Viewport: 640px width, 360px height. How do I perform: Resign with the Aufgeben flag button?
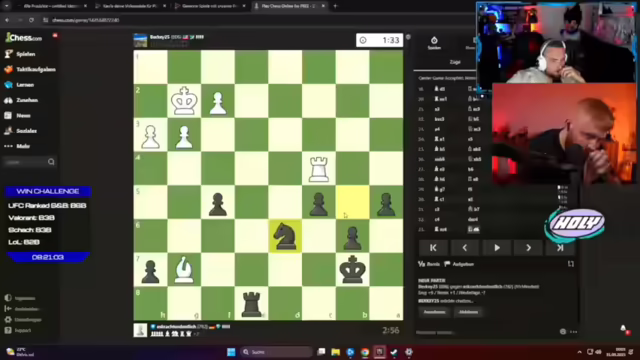459,264
